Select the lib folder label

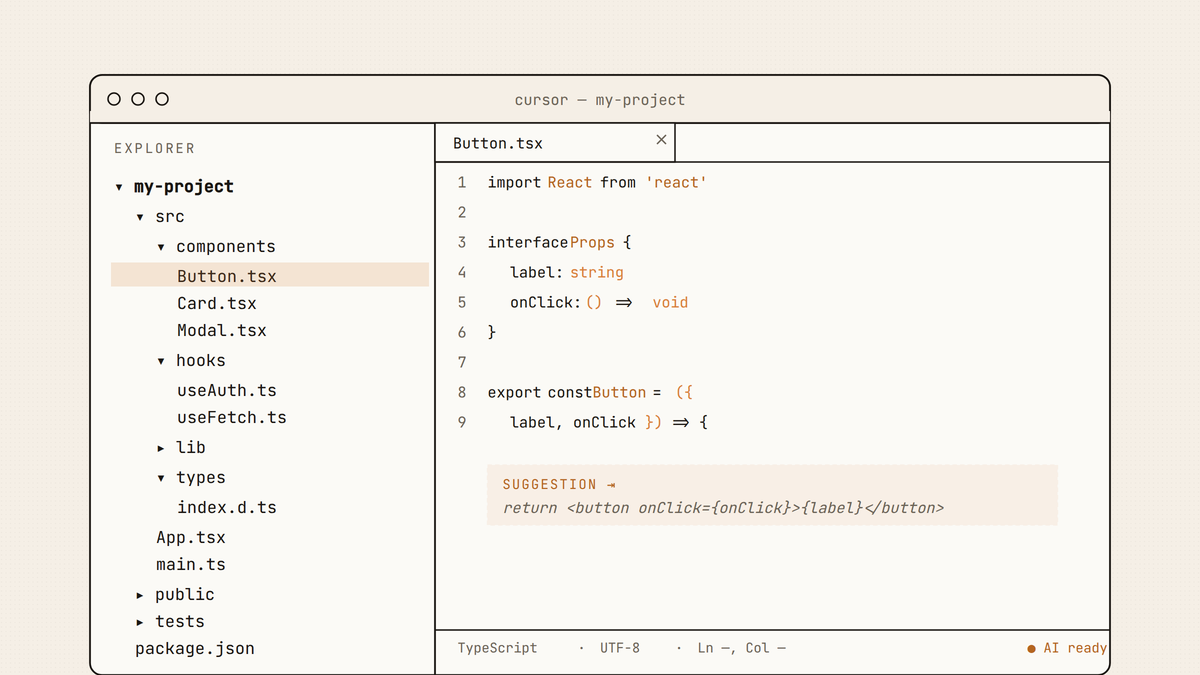(191, 447)
